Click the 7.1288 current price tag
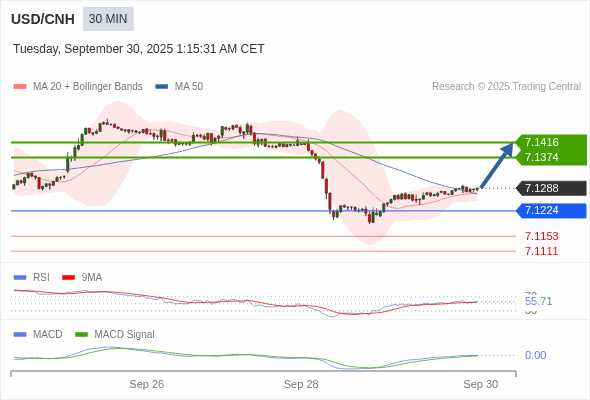590x400 pixels. tap(551, 188)
